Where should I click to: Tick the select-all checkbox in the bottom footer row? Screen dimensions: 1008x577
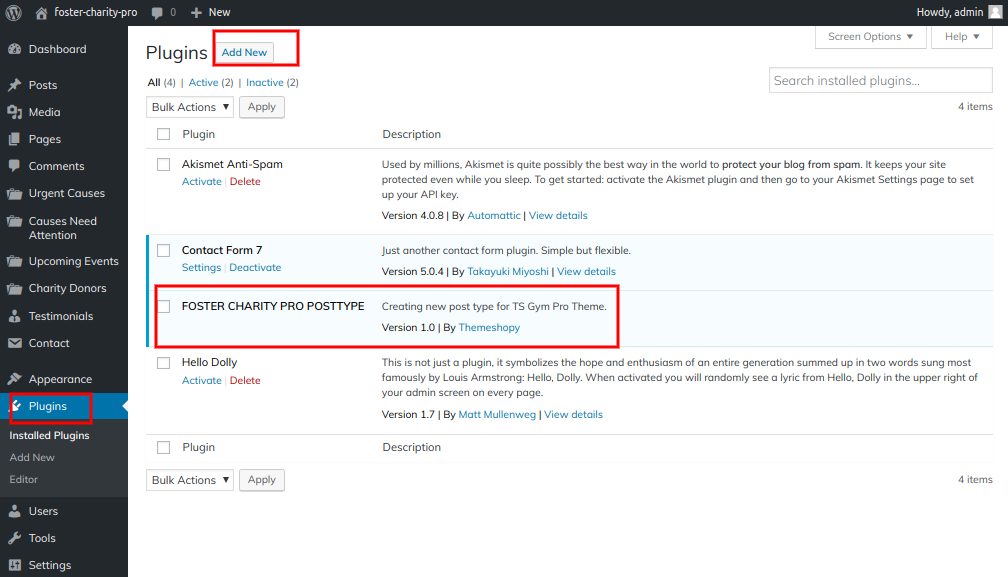pyautogui.click(x=164, y=448)
